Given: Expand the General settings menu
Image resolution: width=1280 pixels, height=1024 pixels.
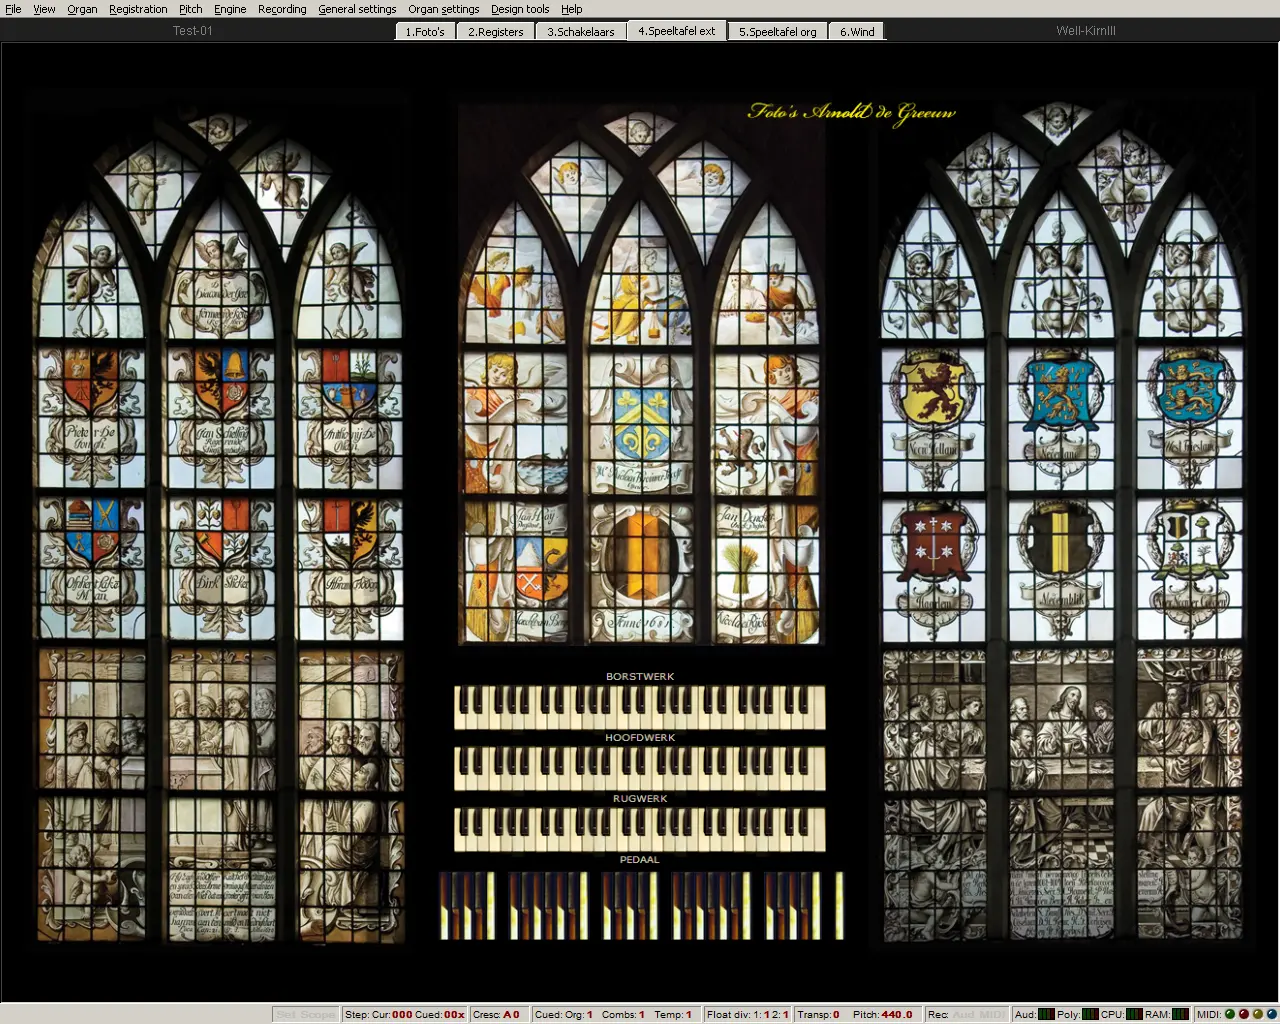Looking at the screenshot, I should [357, 9].
